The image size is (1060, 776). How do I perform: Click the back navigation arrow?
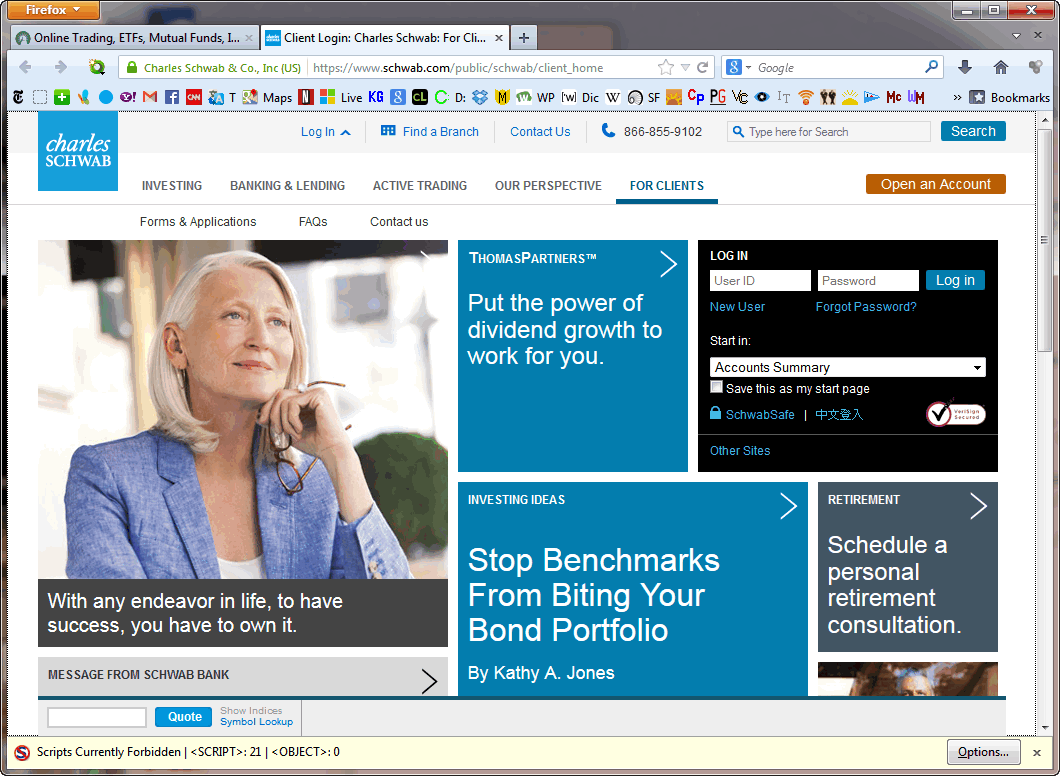pos(26,67)
